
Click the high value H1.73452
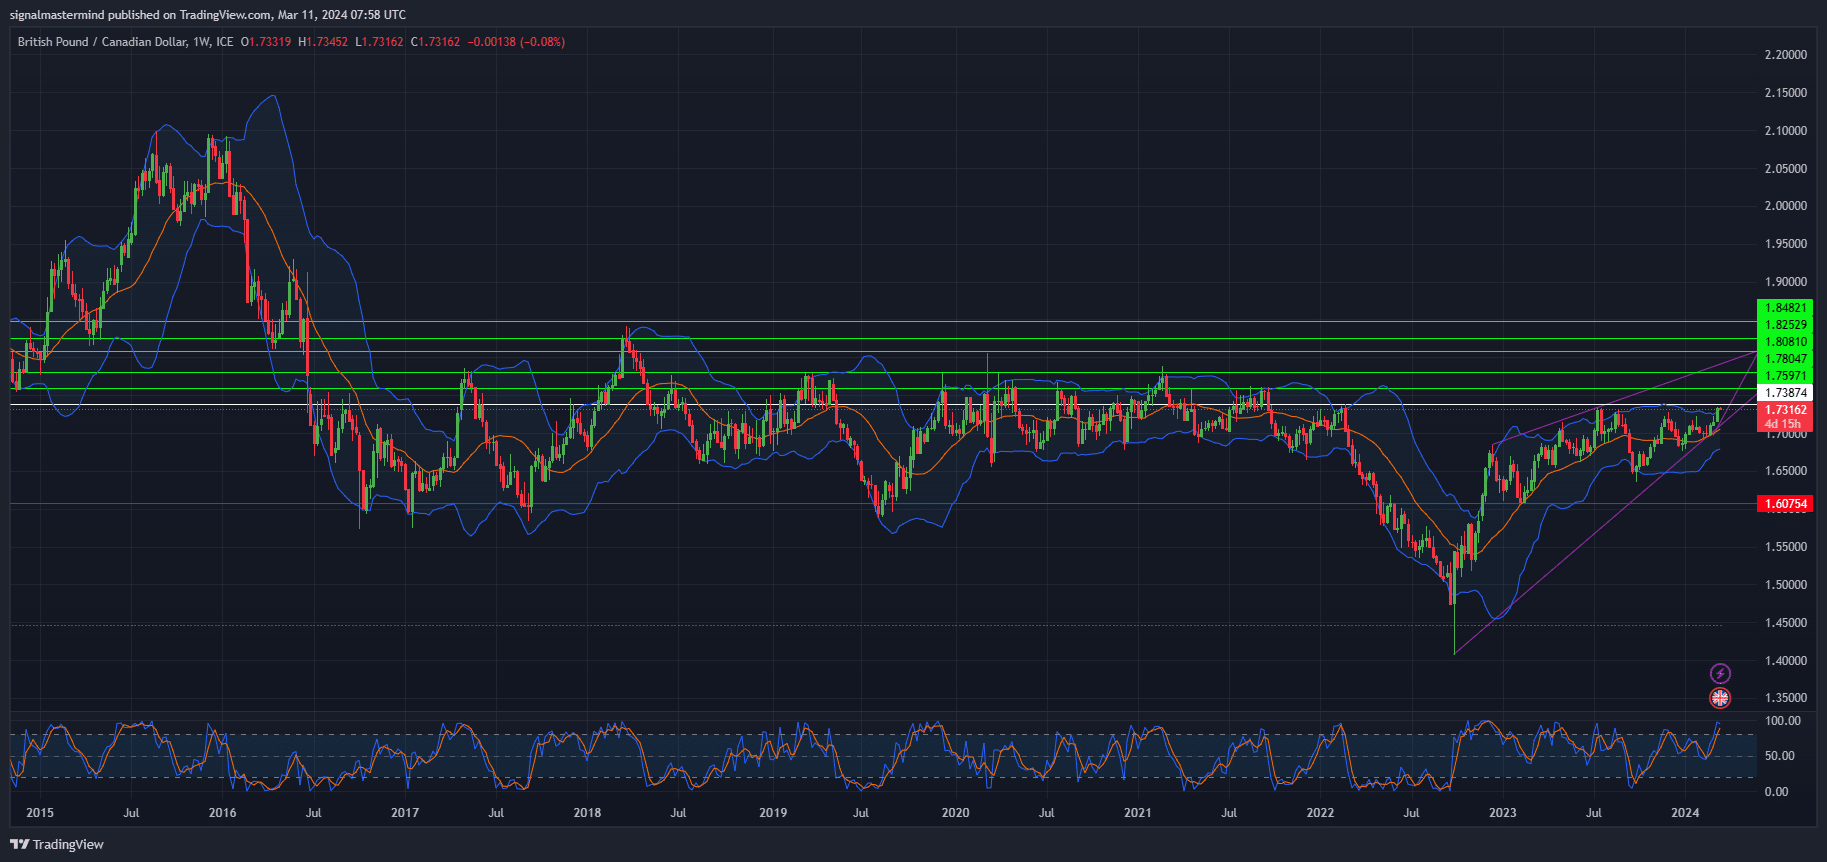[x=323, y=42]
